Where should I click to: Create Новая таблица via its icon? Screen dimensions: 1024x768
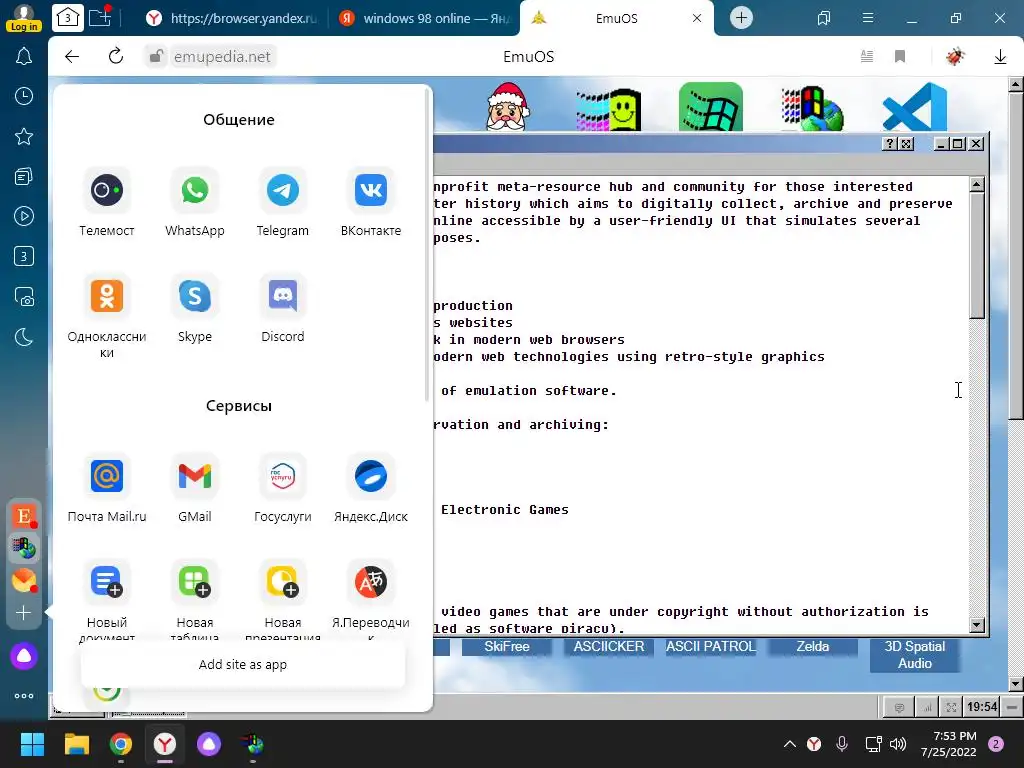coord(195,582)
